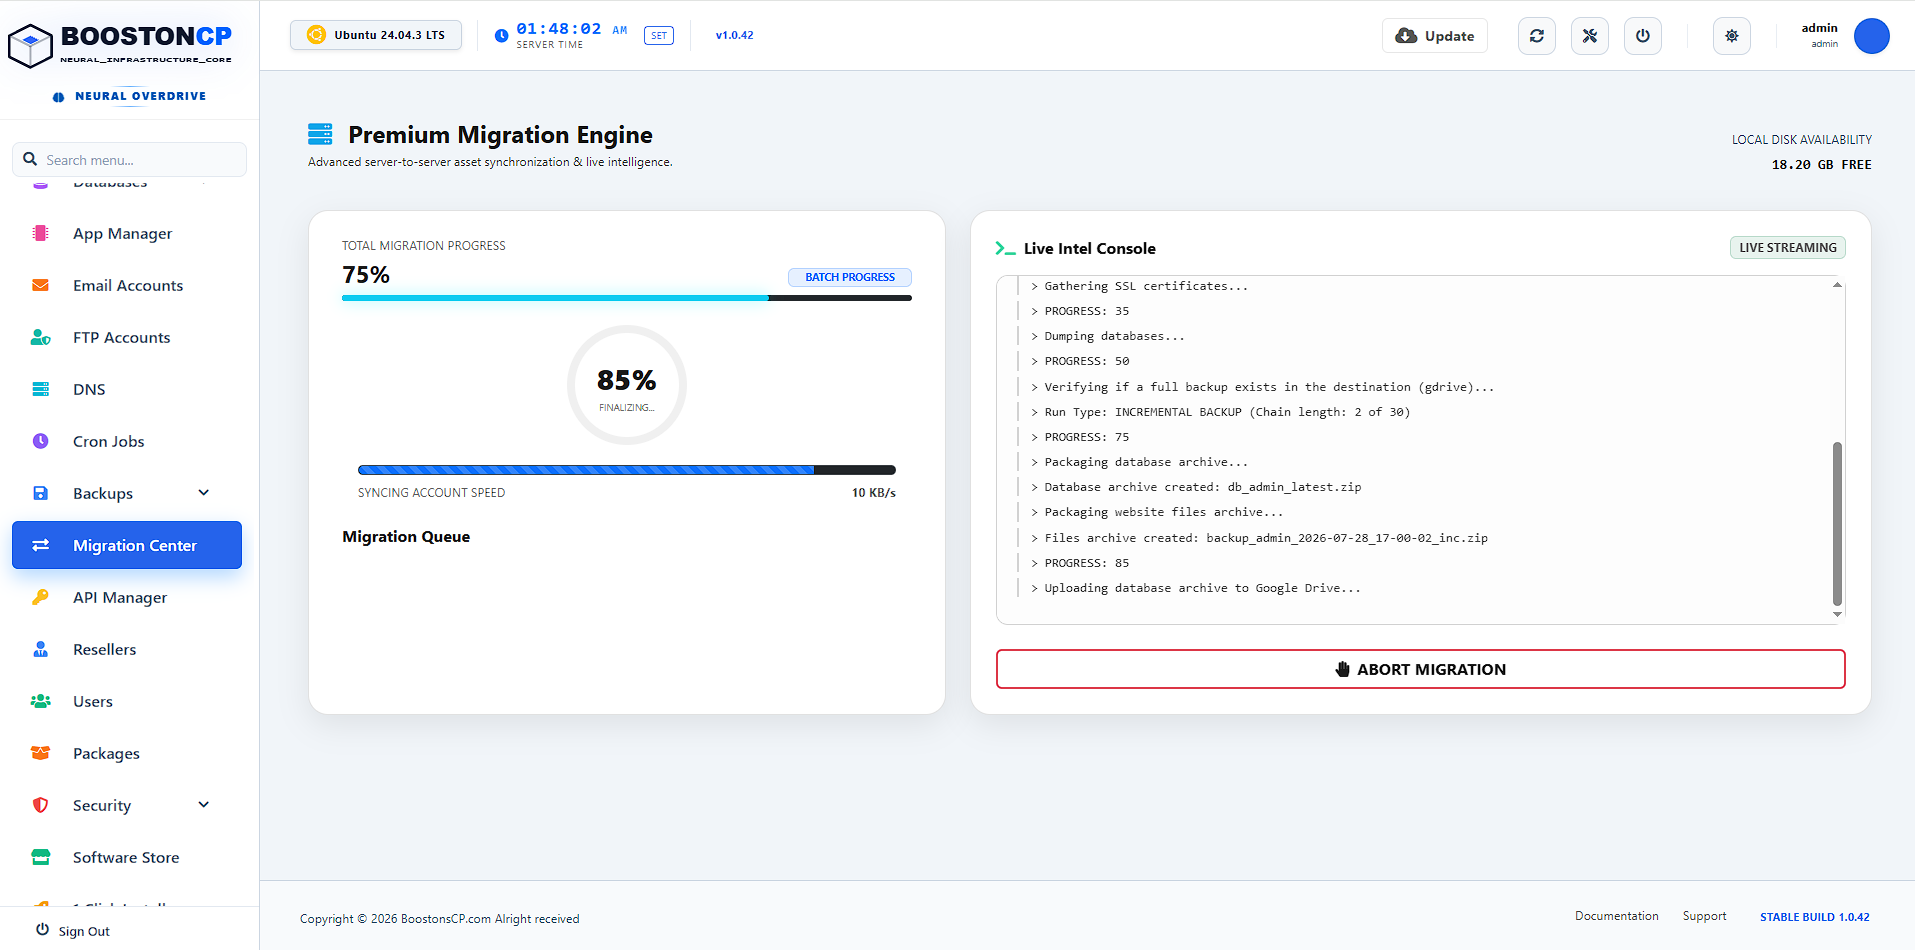
Task: Click the Update button
Action: tap(1435, 36)
